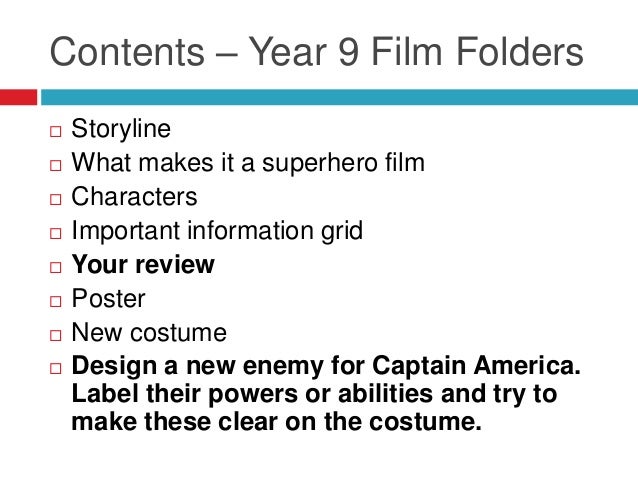Click the Important information grid entry
This screenshot has height=479, width=638.
click(x=217, y=231)
